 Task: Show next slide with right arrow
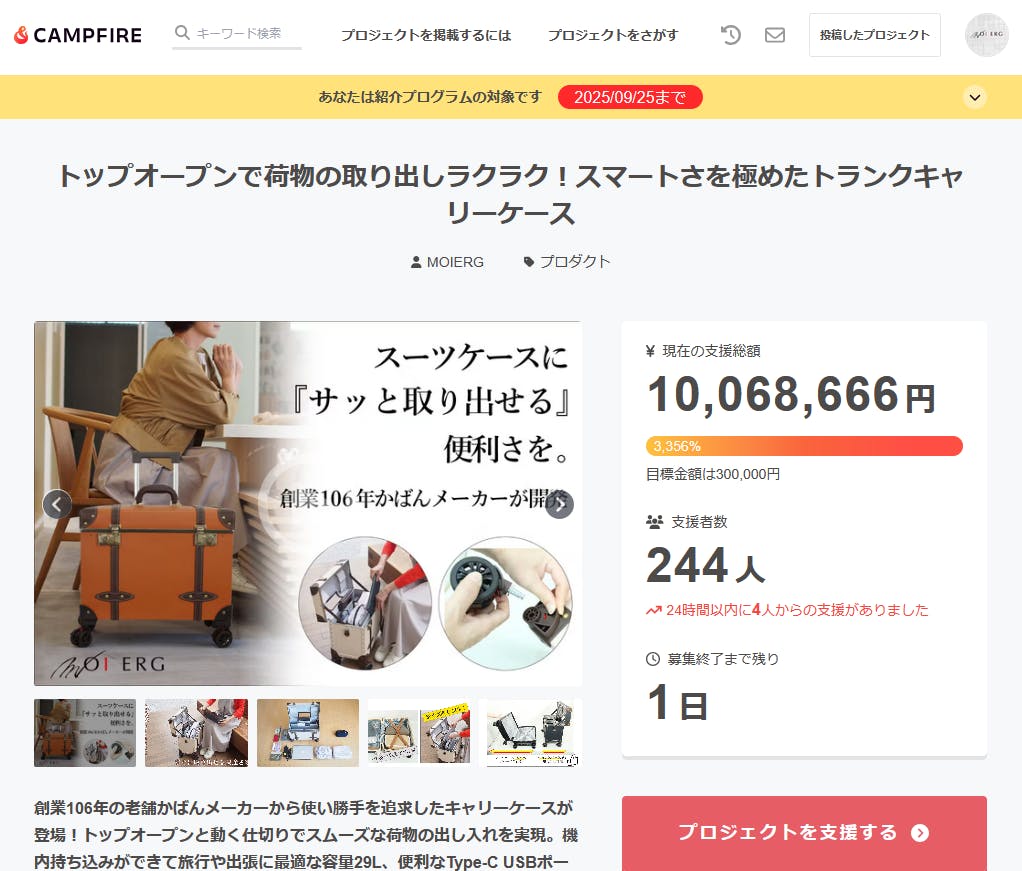[x=559, y=504]
